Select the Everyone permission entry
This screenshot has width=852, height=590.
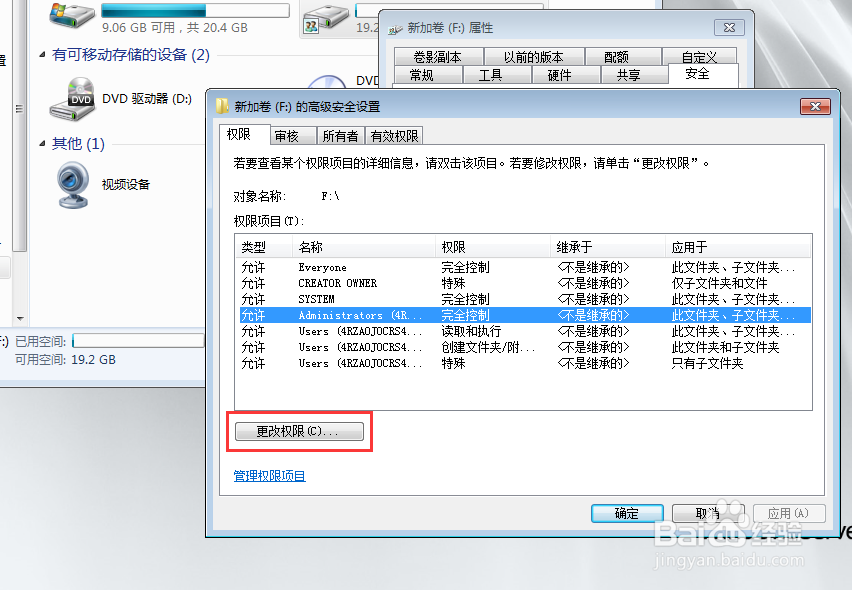pos(525,267)
